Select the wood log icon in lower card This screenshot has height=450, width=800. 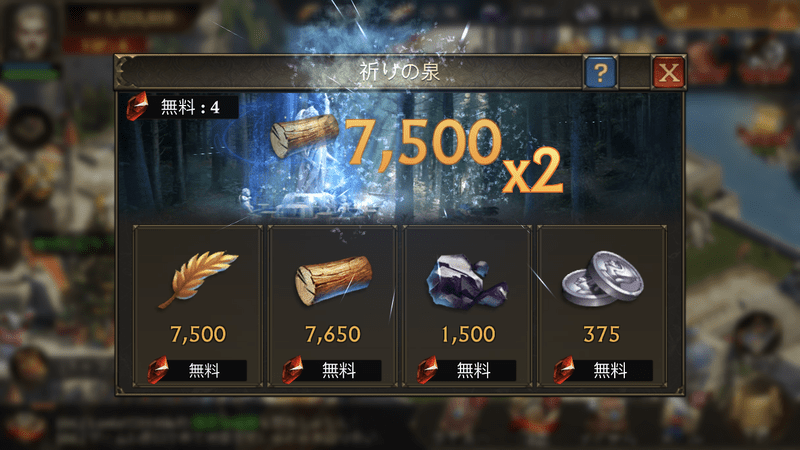click(334, 280)
